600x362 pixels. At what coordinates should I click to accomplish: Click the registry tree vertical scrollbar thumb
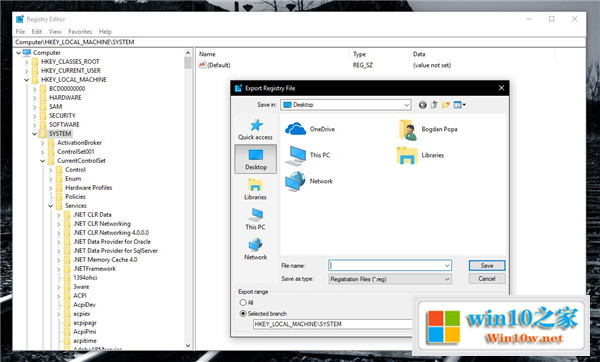188,62
